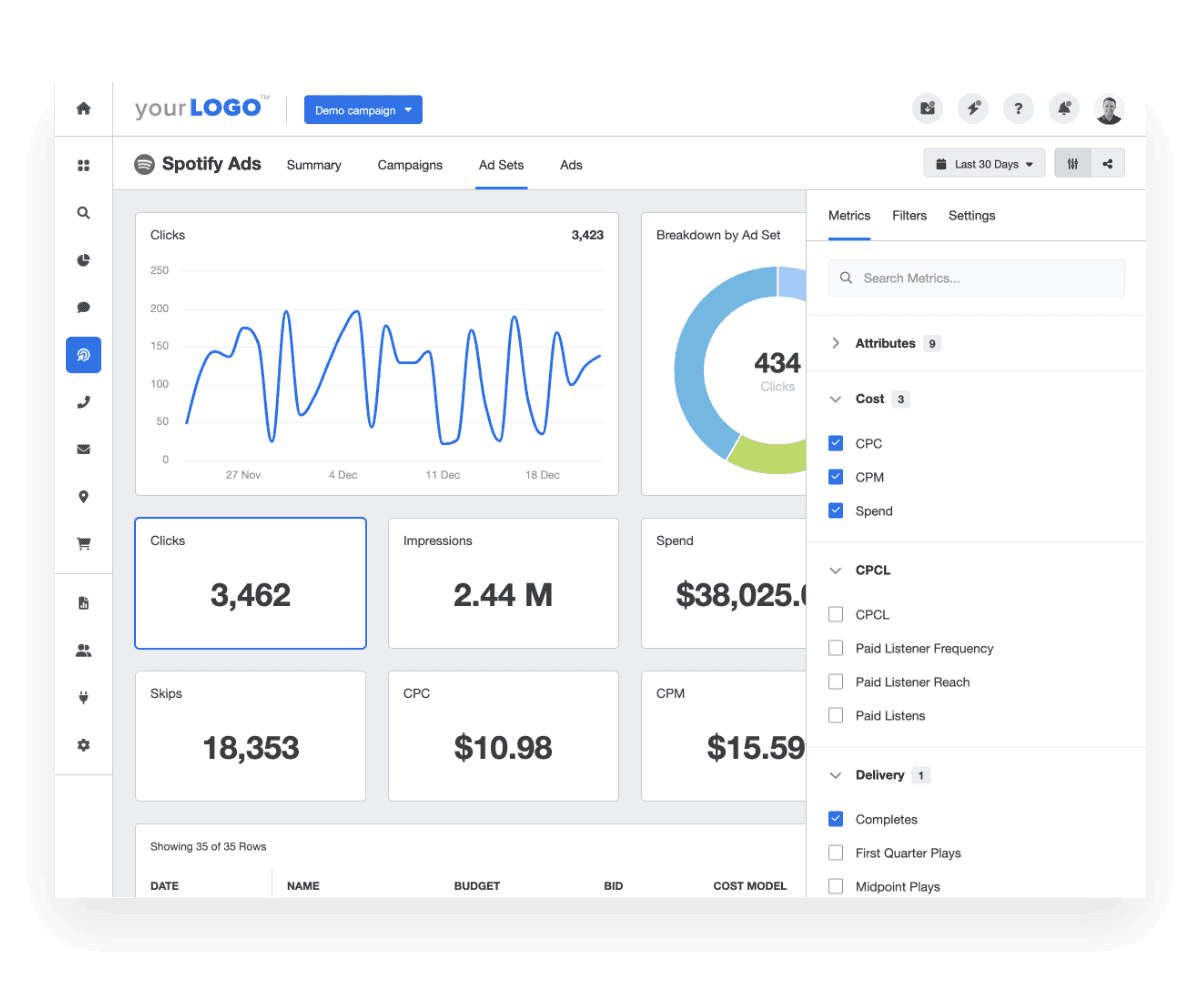Enable the Paid Listens metric
This screenshot has width=1200, height=1000.
coord(835,715)
